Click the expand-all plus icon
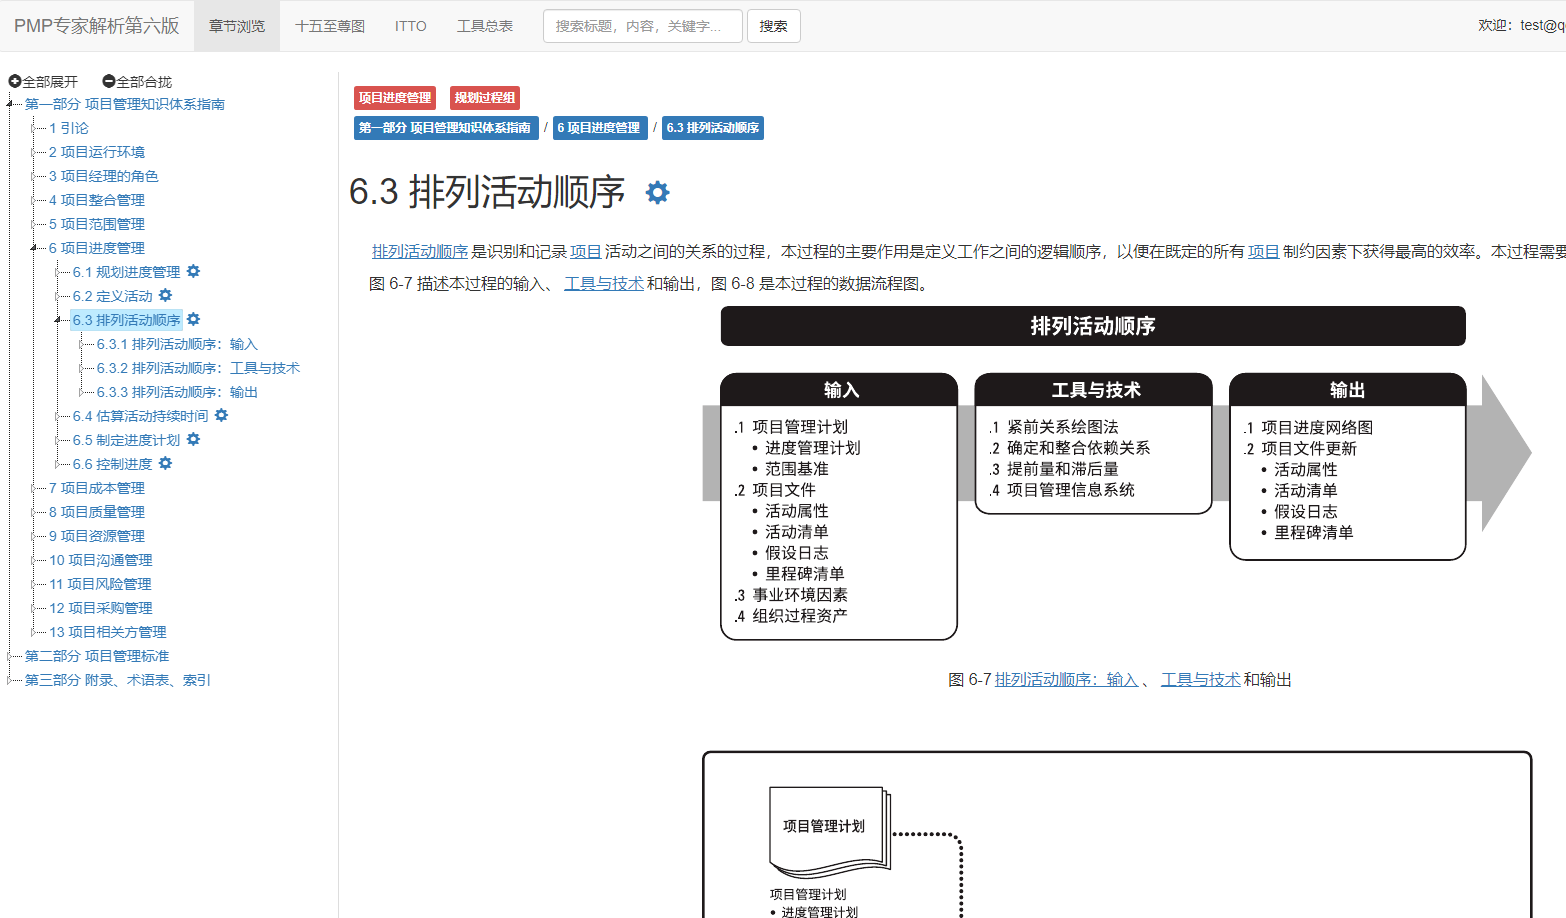Viewport: 1566px width, 918px height. click(15, 81)
